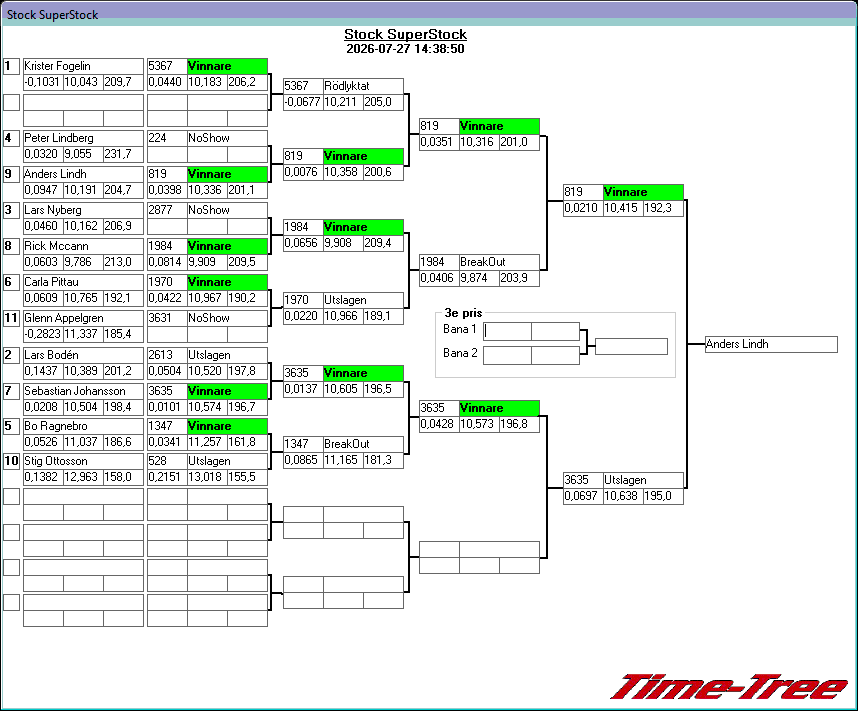Click the Stig Ottosson name field
This screenshot has height=711, width=858.
[x=83, y=461]
